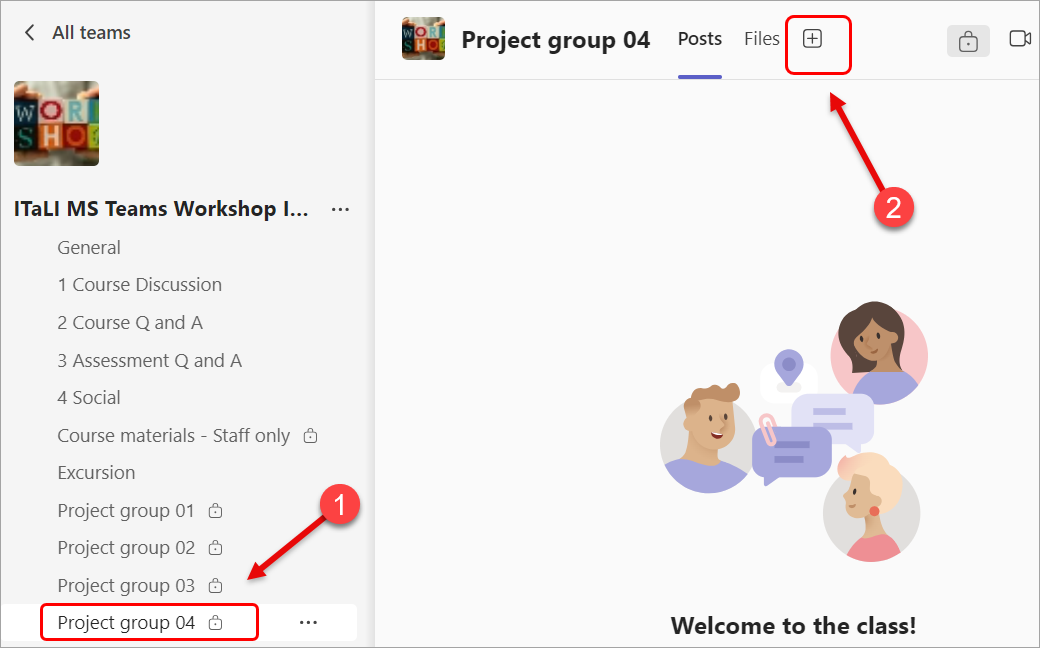
Task: Open the General channel
Action: click(89, 247)
